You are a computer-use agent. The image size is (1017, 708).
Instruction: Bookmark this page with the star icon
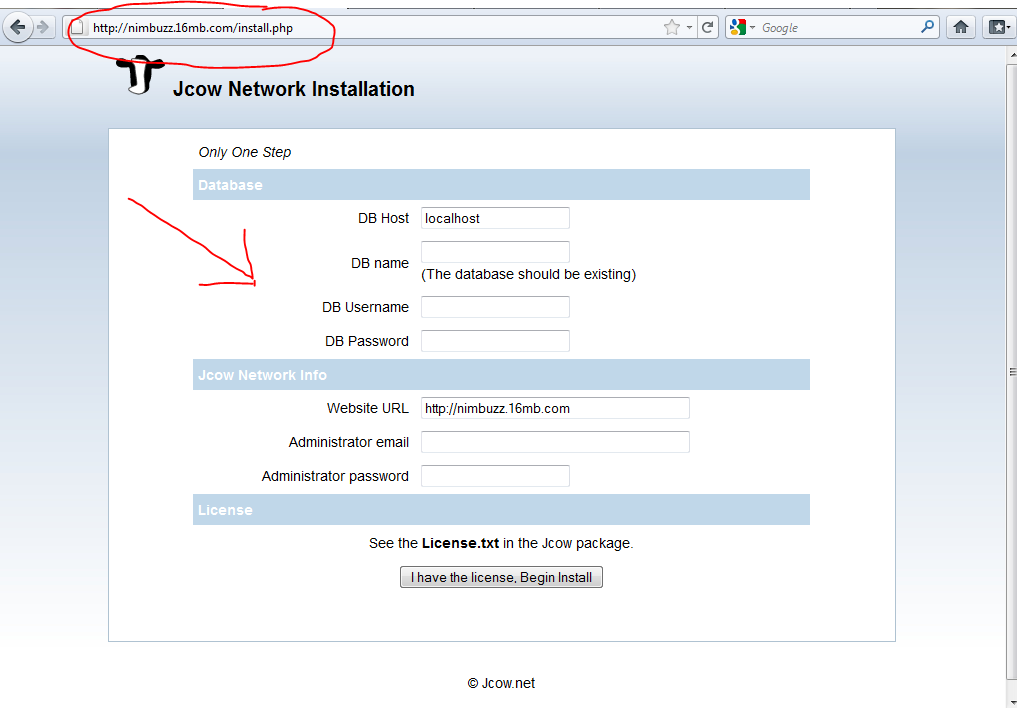pos(672,27)
